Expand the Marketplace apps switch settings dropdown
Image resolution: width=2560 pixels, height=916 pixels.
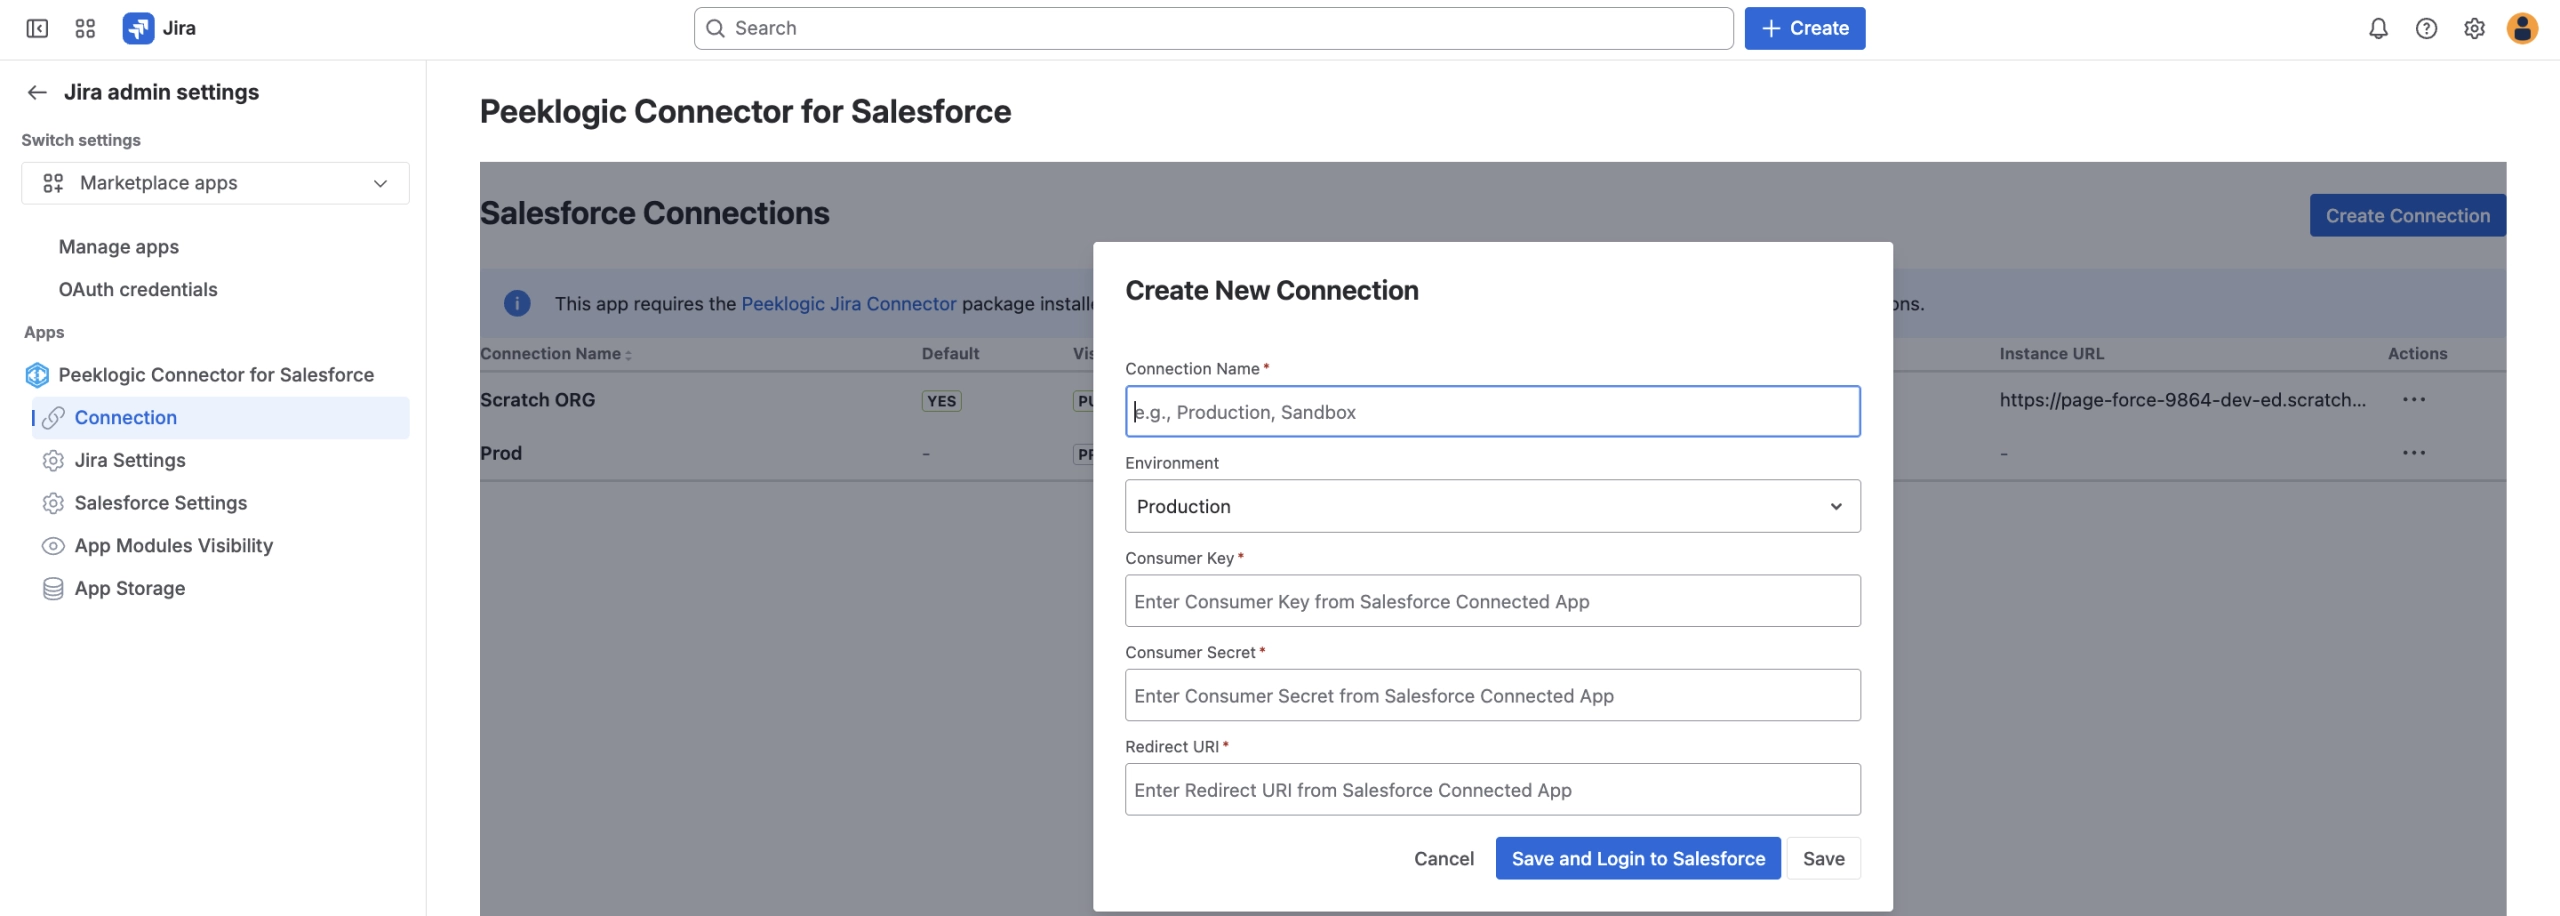click(215, 183)
